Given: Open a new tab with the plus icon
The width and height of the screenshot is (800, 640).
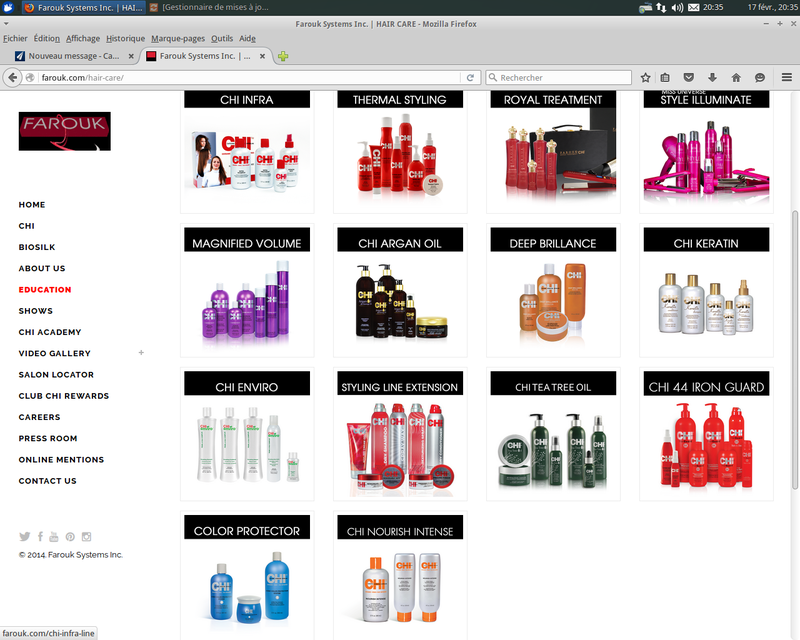Looking at the screenshot, I should [283, 56].
